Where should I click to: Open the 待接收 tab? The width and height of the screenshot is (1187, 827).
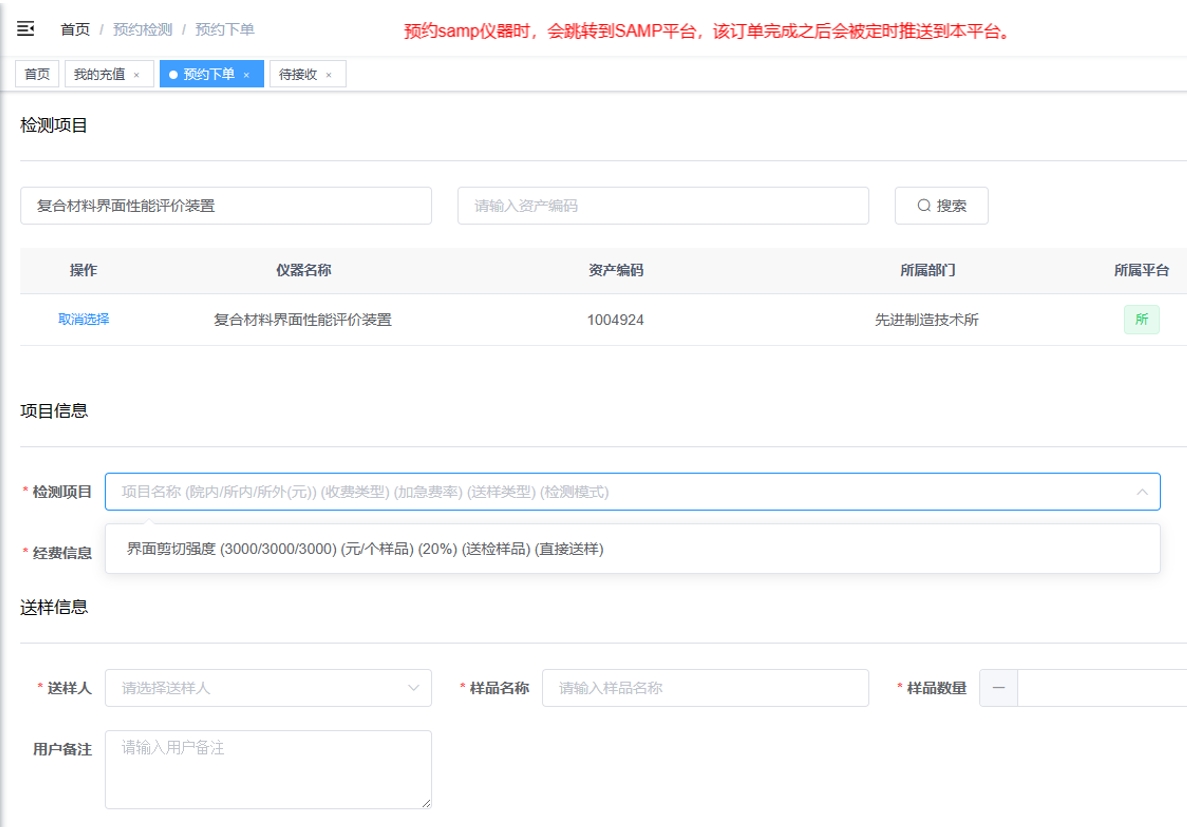(298, 74)
